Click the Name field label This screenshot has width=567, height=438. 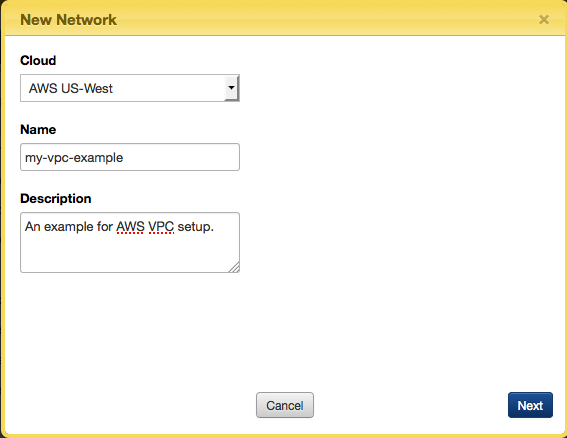point(38,129)
